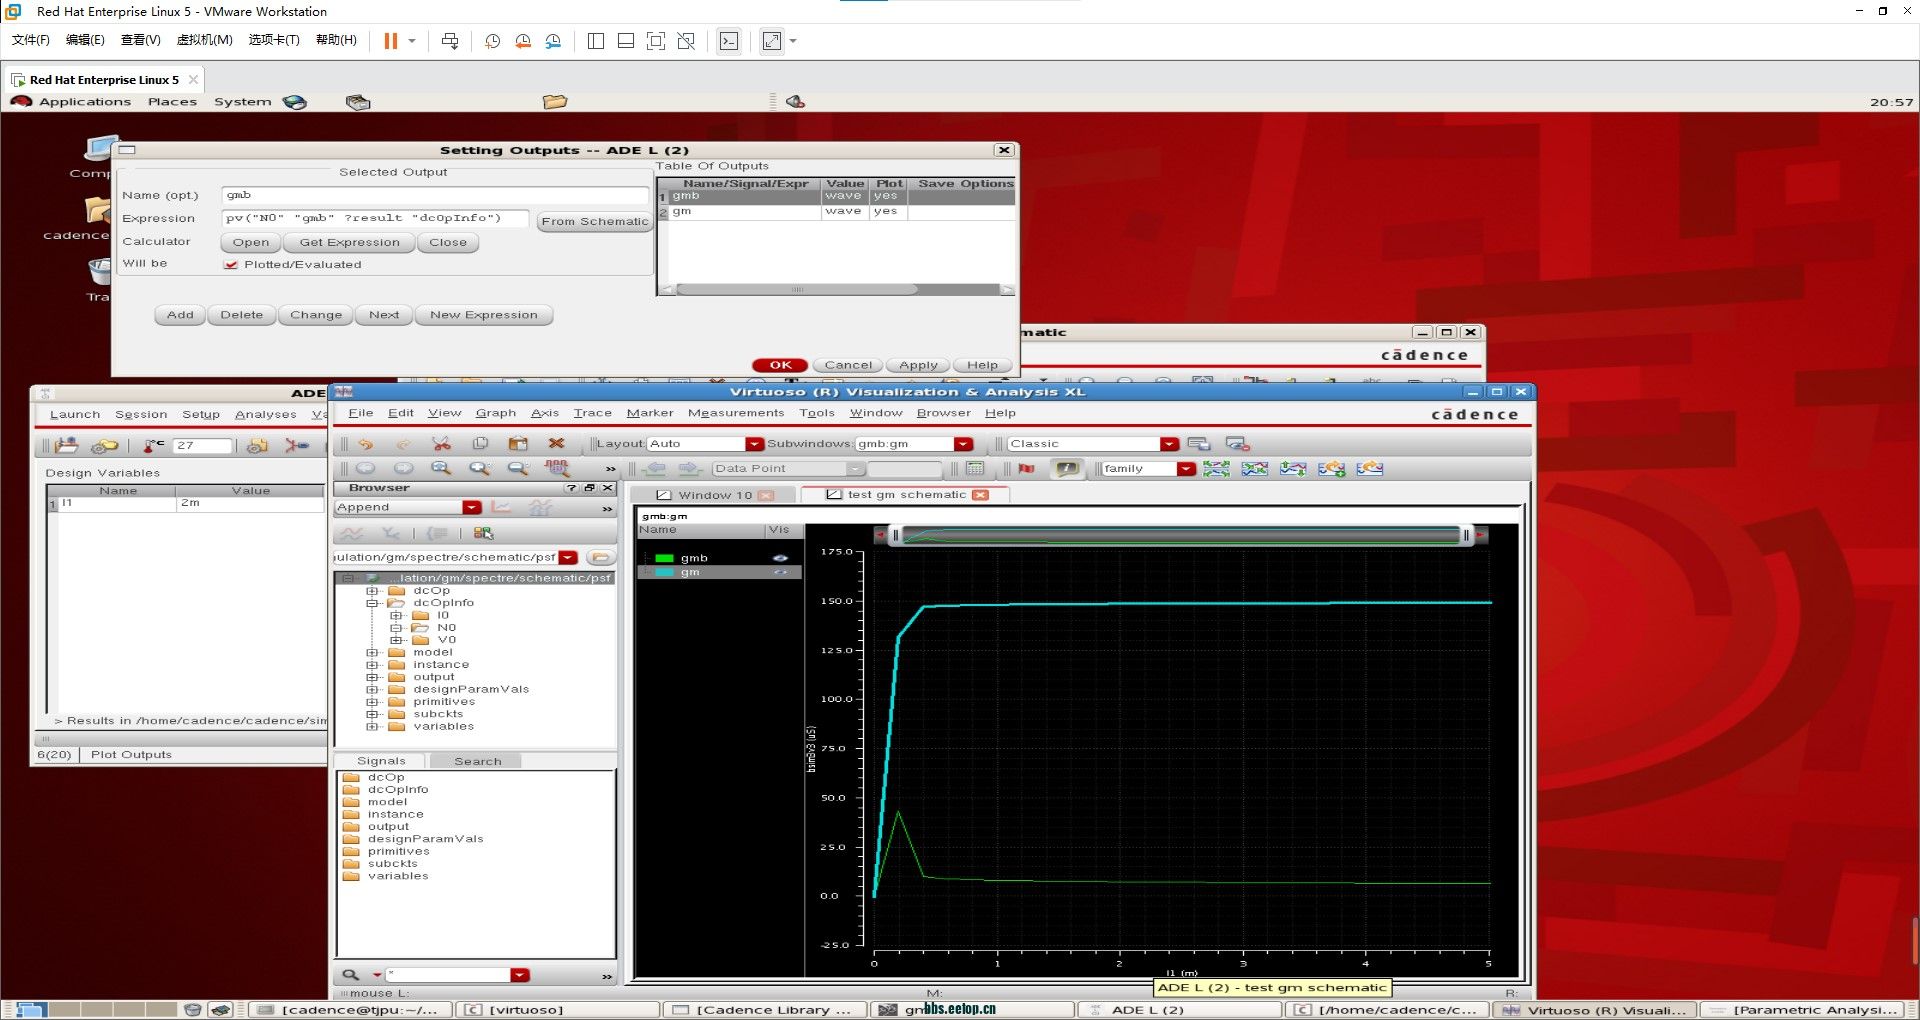Toggle visibility eye for gm trace
This screenshot has width=1920, height=1020.
(x=780, y=572)
